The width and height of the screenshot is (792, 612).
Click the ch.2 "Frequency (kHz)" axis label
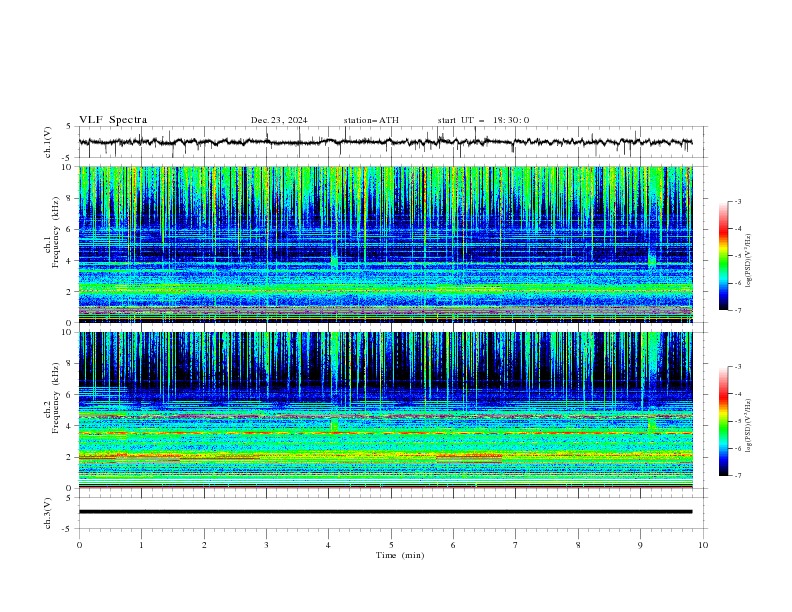click(56, 397)
